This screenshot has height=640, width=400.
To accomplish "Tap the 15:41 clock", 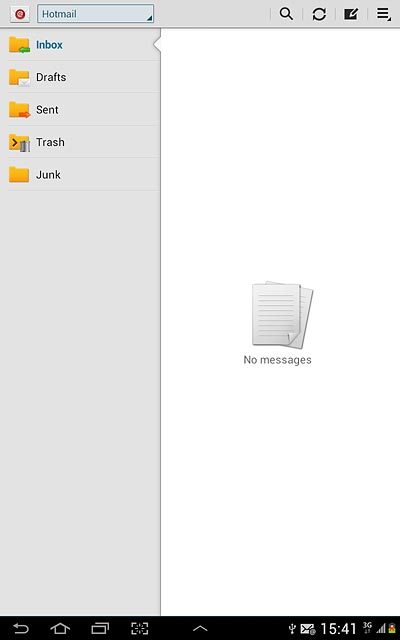I will [338, 629].
